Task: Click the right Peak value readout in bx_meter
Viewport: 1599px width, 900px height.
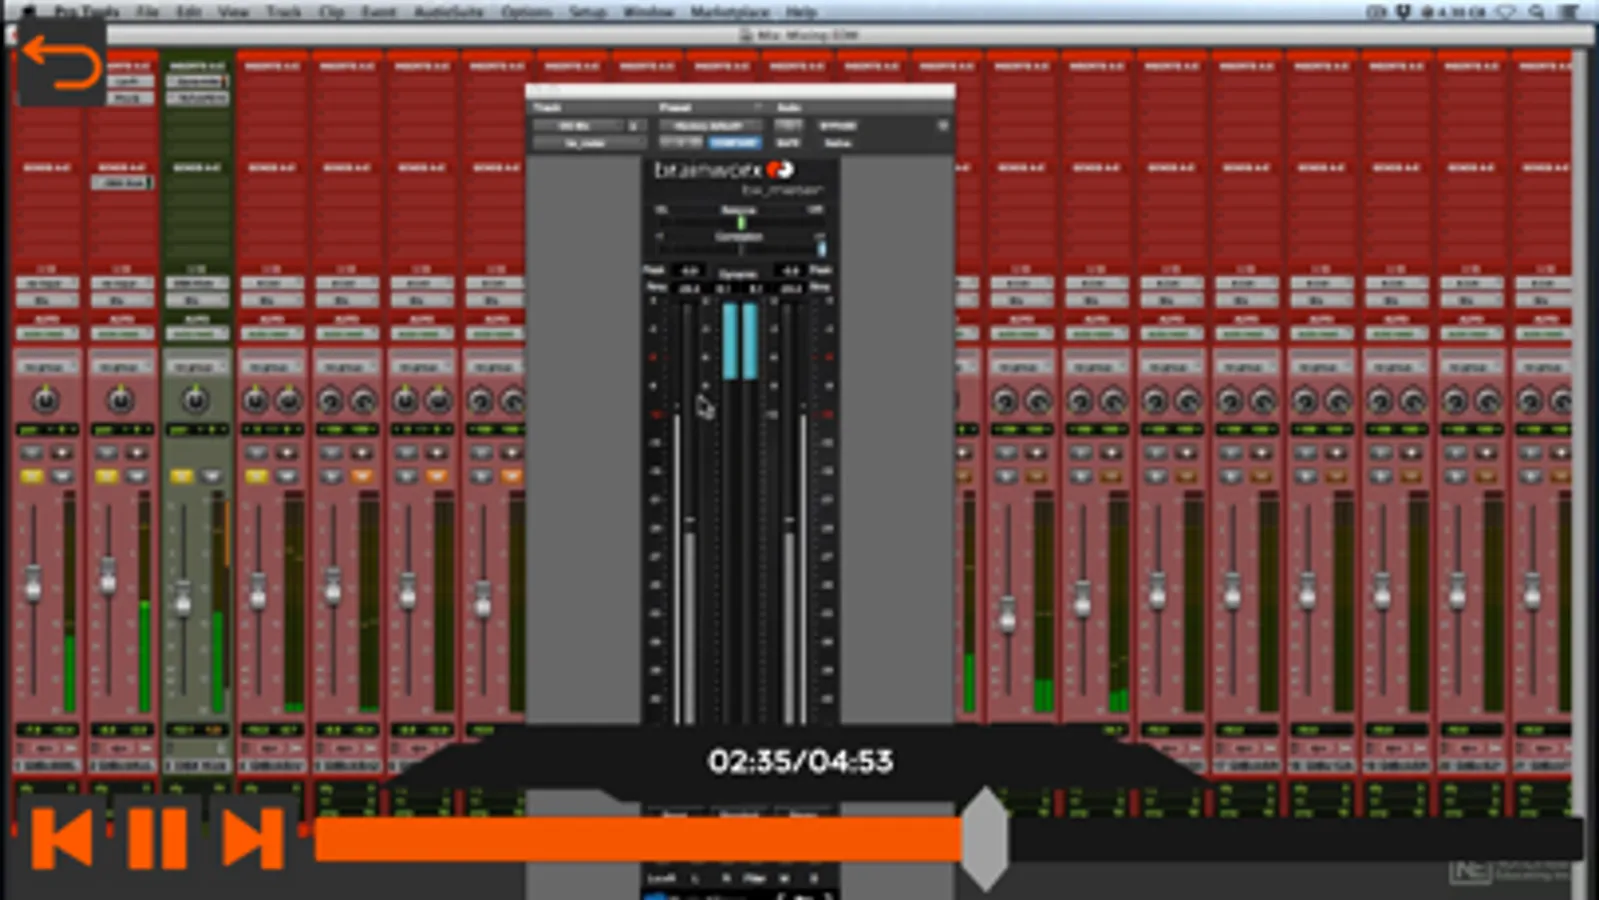Action: [x=791, y=270]
